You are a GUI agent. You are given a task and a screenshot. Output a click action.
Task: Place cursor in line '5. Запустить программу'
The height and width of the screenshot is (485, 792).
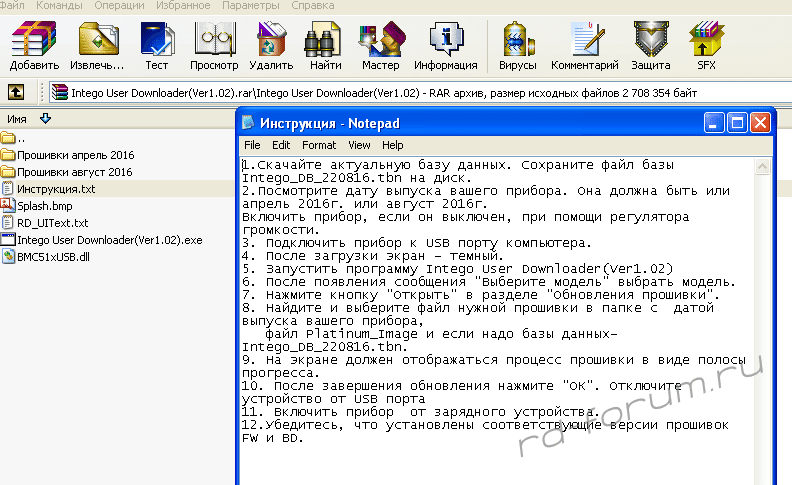457,269
